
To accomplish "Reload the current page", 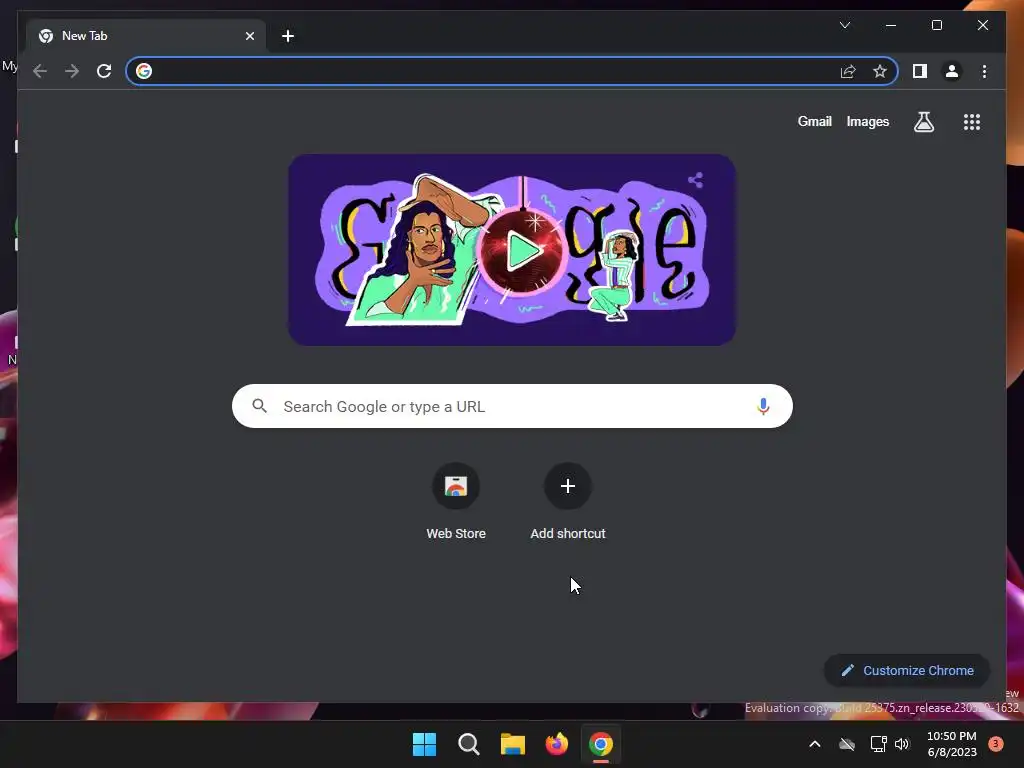I will coord(104,71).
